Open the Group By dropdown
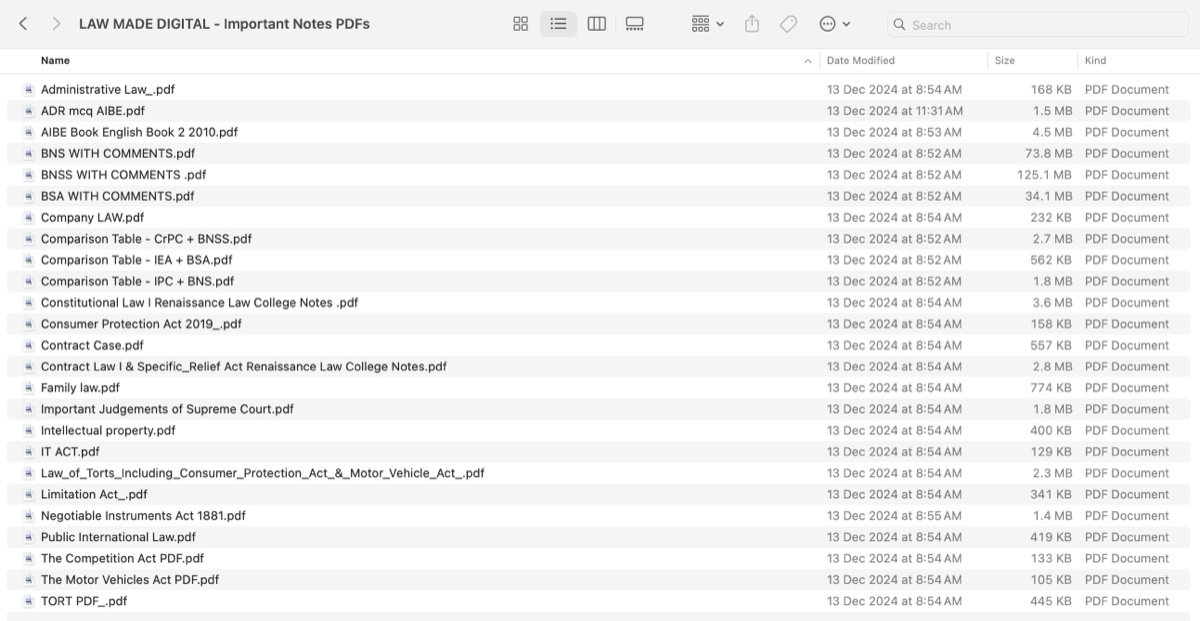The height and width of the screenshot is (621, 1200). tap(707, 24)
